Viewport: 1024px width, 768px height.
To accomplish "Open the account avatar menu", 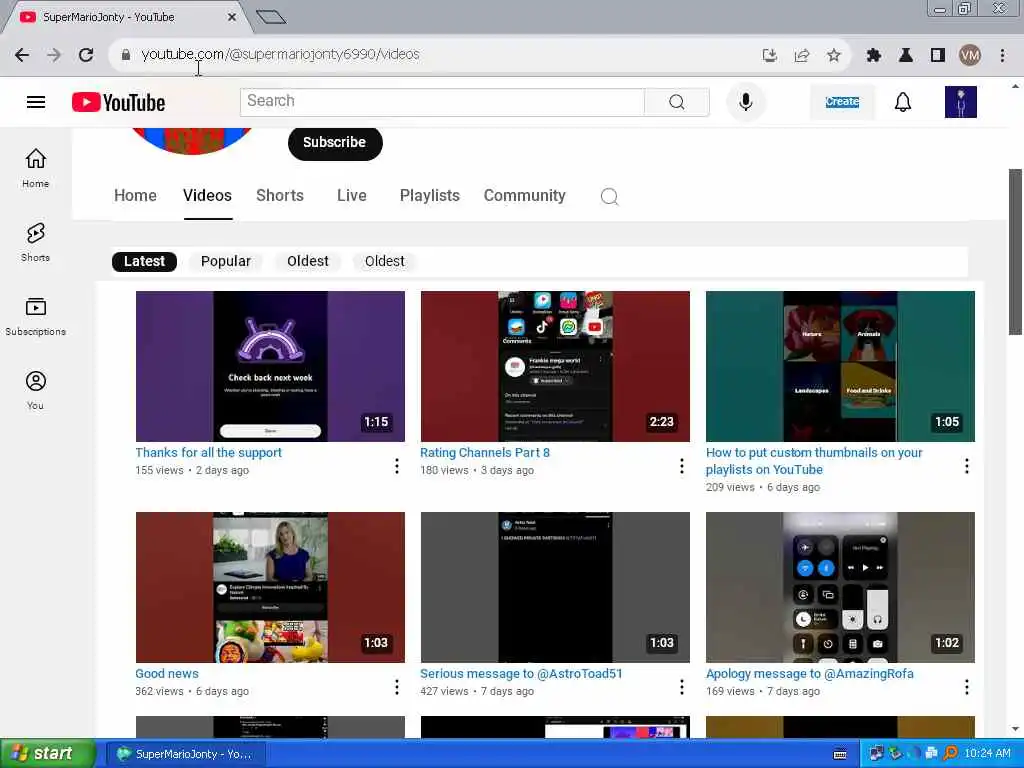I will click(x=960, y=102).
